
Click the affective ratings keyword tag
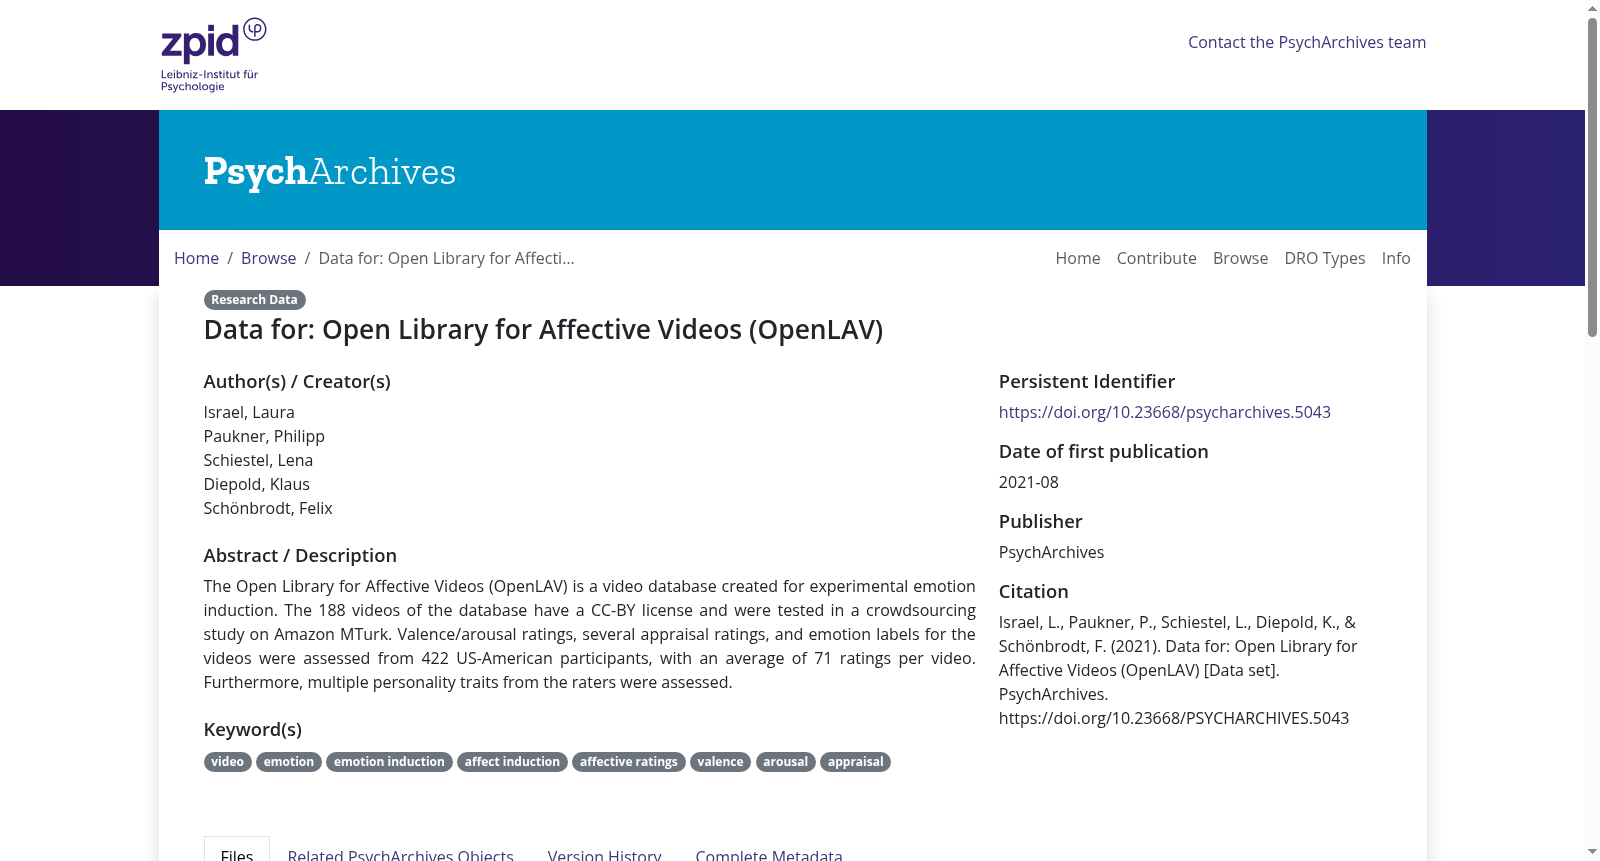pyautogui.click(x=629, y=762)
